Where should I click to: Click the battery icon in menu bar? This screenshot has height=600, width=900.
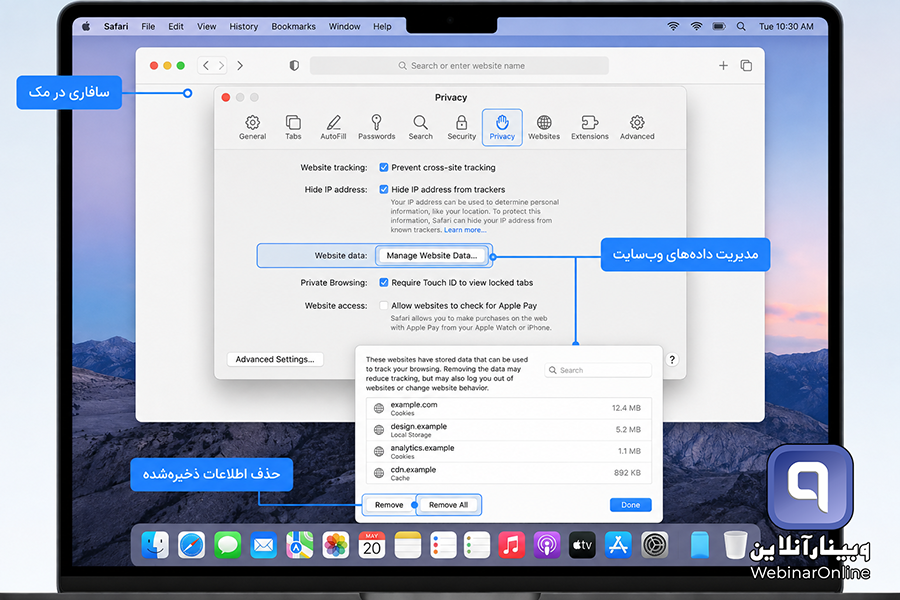(x=719, y=26)
